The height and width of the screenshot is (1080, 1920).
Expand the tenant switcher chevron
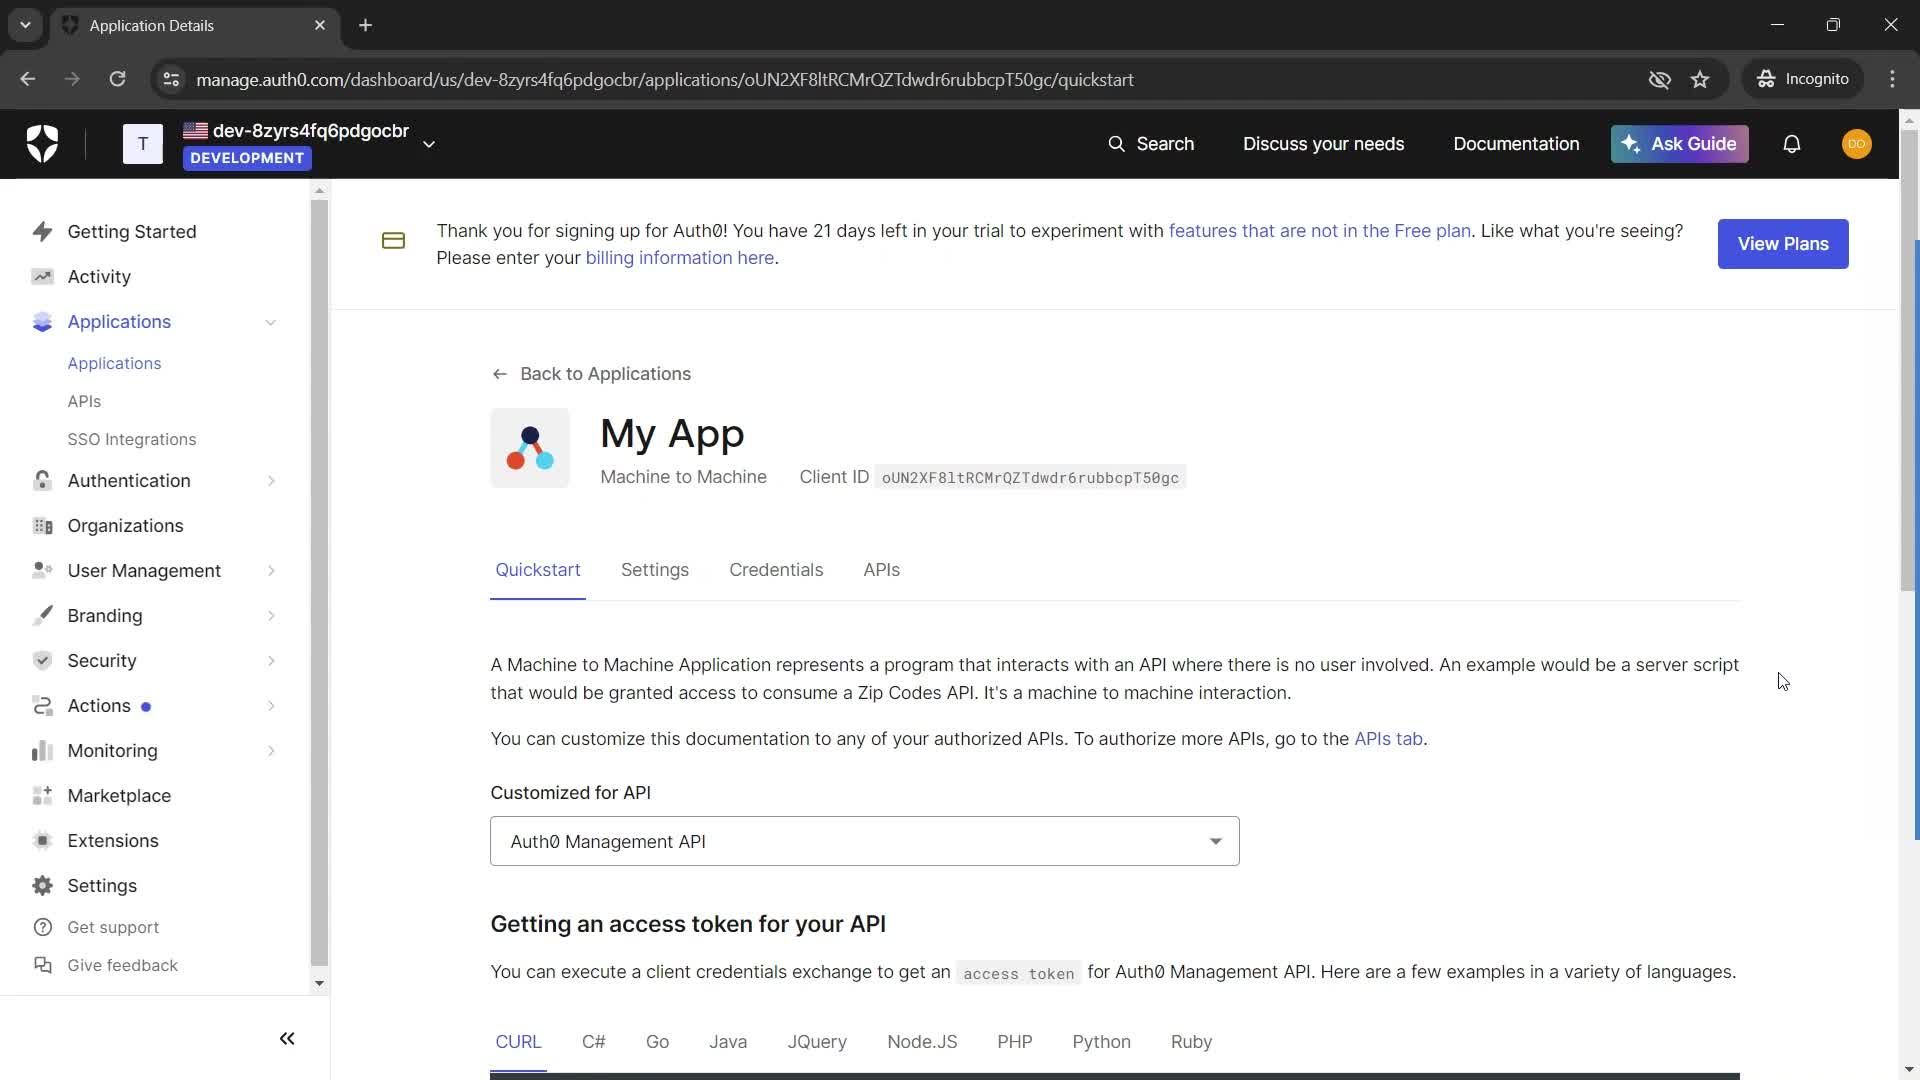[429, 144]
